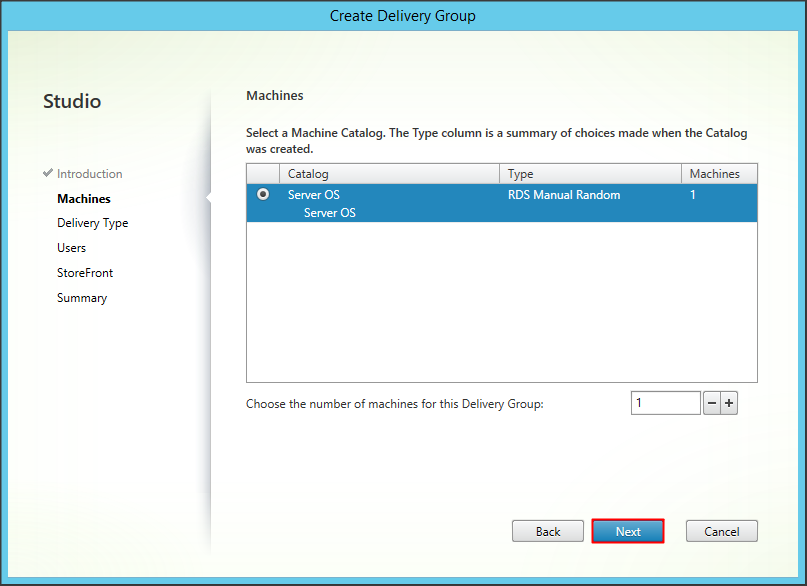Sort by the Type column header
Viewport: 807px width, 586px height.
pyautogui.click(x=590, y=174)
